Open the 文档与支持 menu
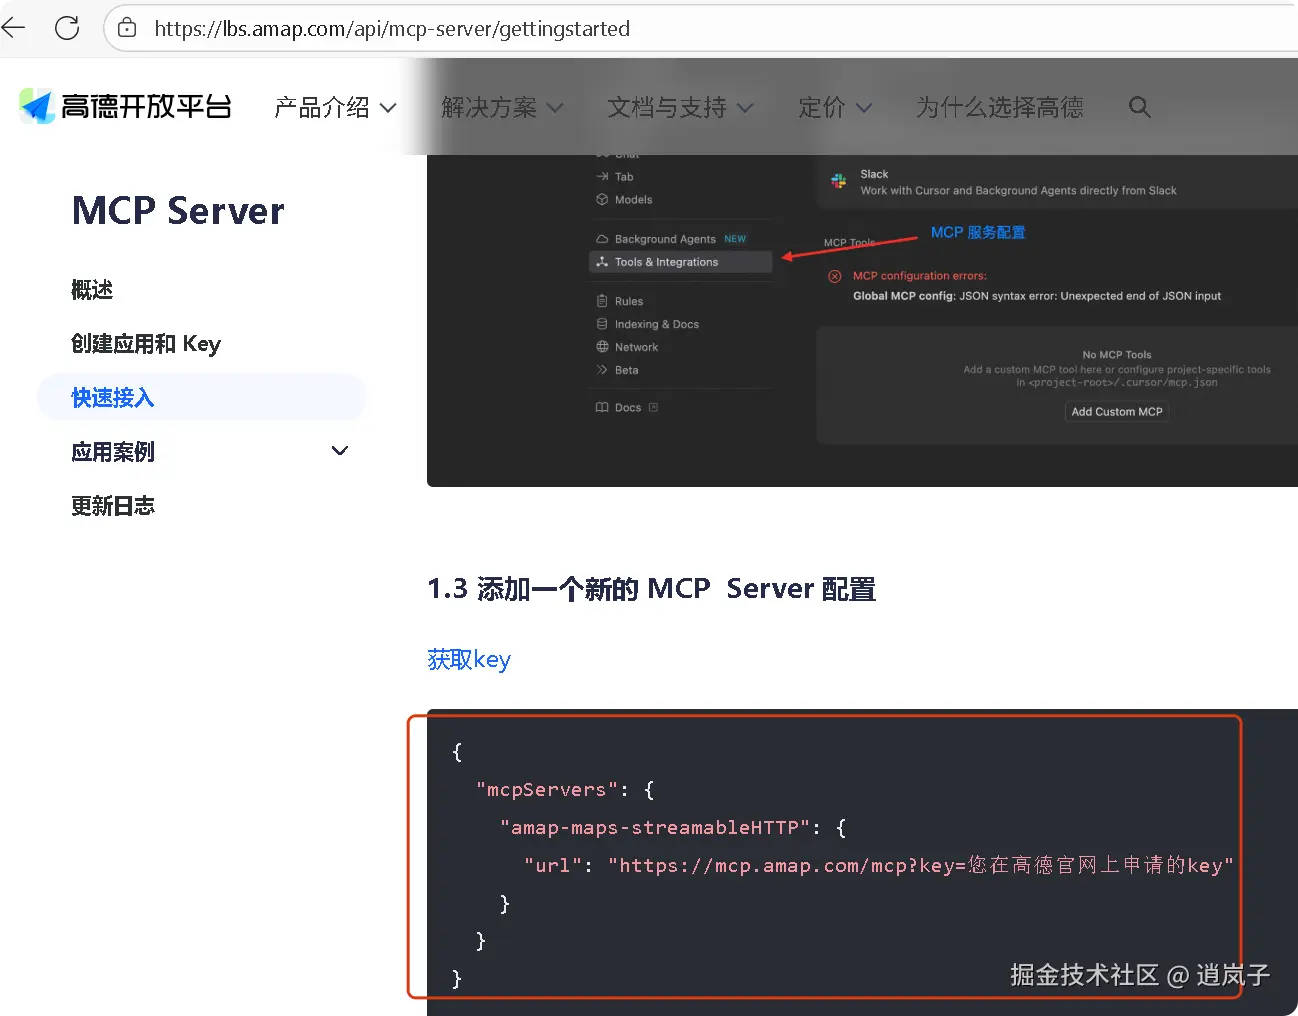Viewport: 1298px width, 1016px height. click(667, 107)
